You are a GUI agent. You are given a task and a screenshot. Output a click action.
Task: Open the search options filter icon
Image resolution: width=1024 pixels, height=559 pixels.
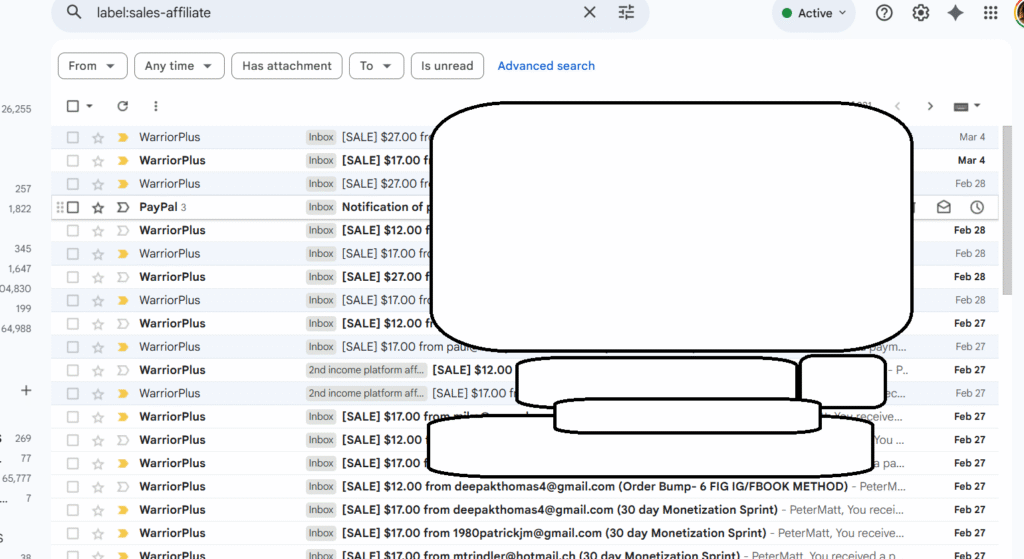pyautogui.click(x=626, y=12)
